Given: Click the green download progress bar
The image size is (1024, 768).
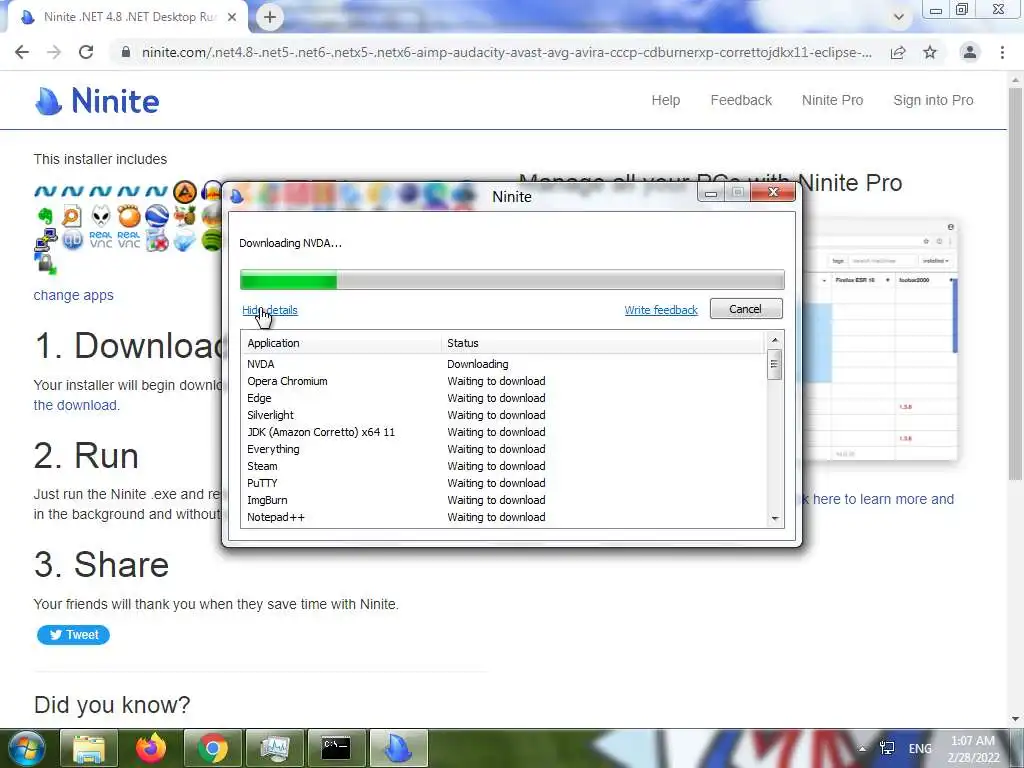Looking at the screenshot, I should coord(512,280).
